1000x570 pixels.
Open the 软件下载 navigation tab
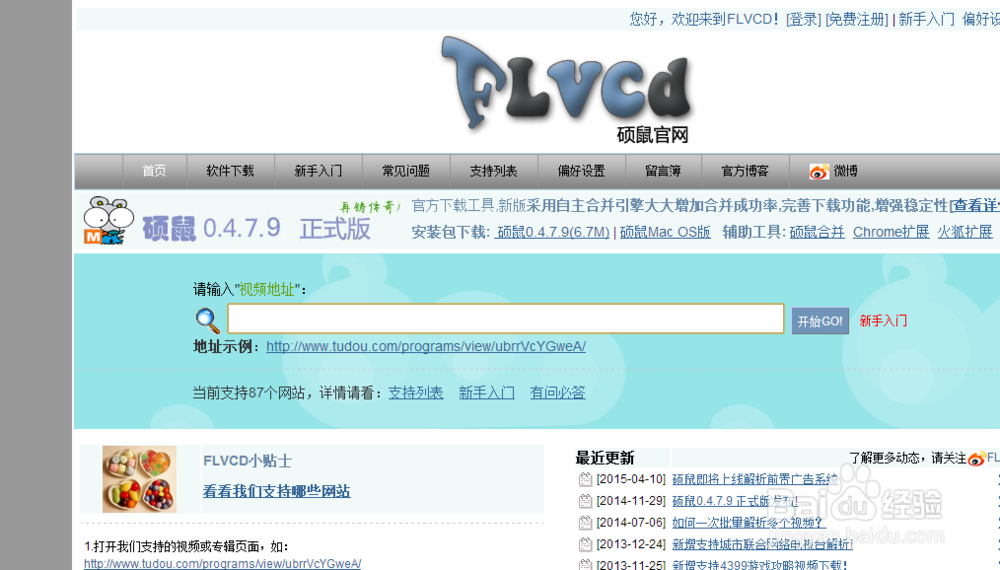click(230, 171)
